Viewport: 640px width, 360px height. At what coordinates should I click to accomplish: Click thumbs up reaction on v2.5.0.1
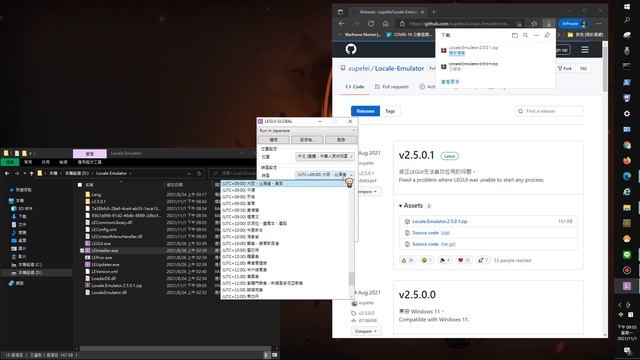[x=407, y=260]
